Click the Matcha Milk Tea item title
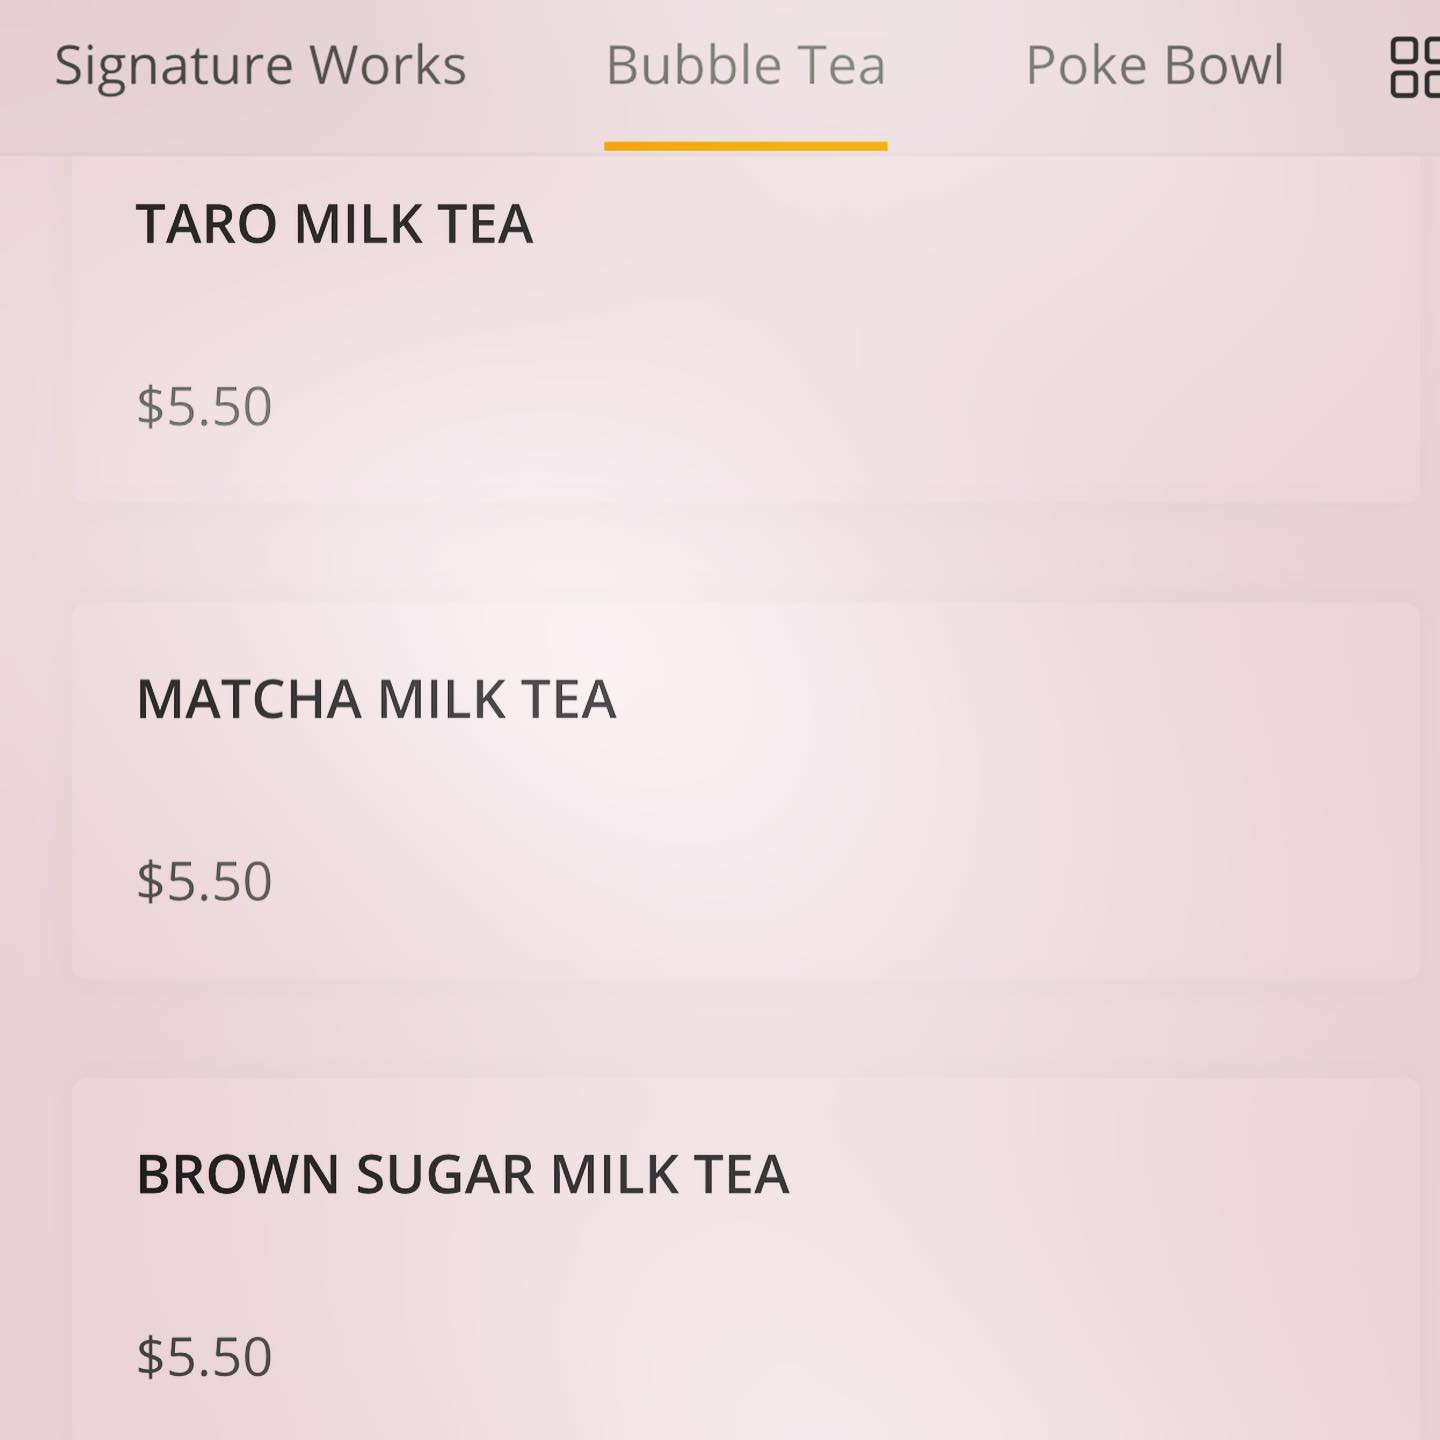The image size is (1440, 1440). (x=376, y=699)
